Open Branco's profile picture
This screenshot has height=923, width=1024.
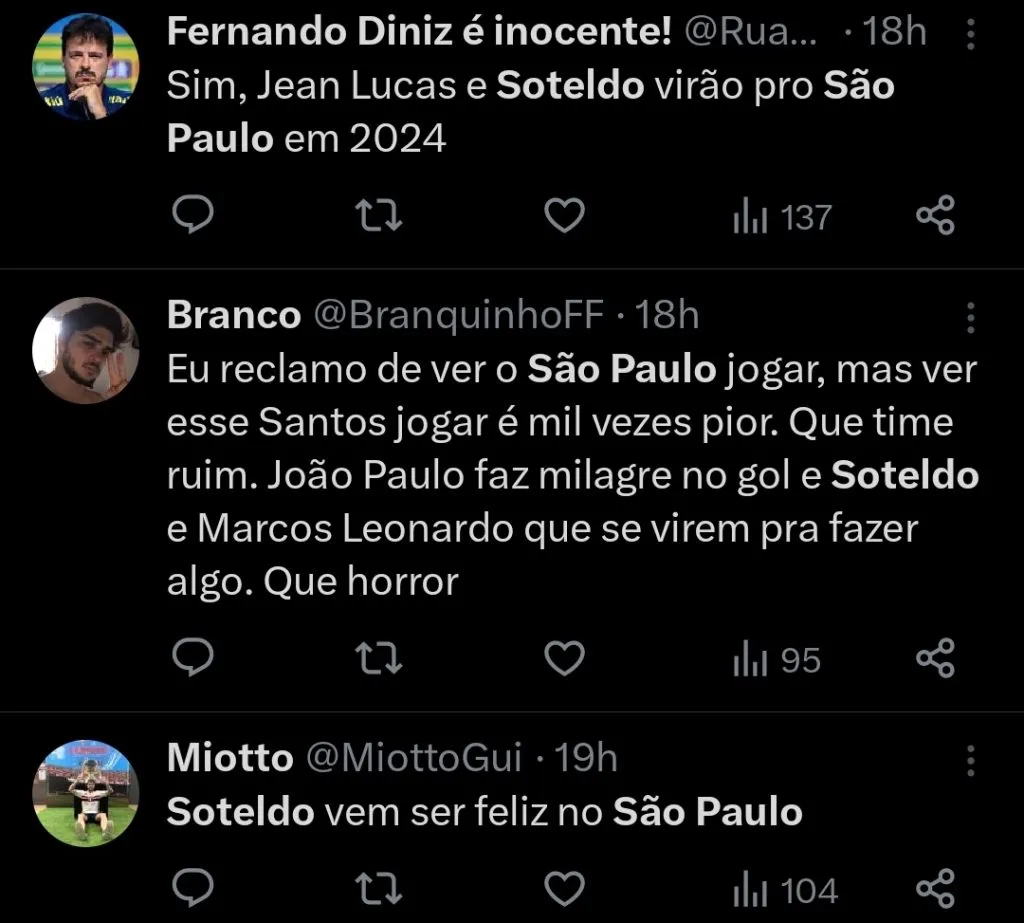point(85,350)
